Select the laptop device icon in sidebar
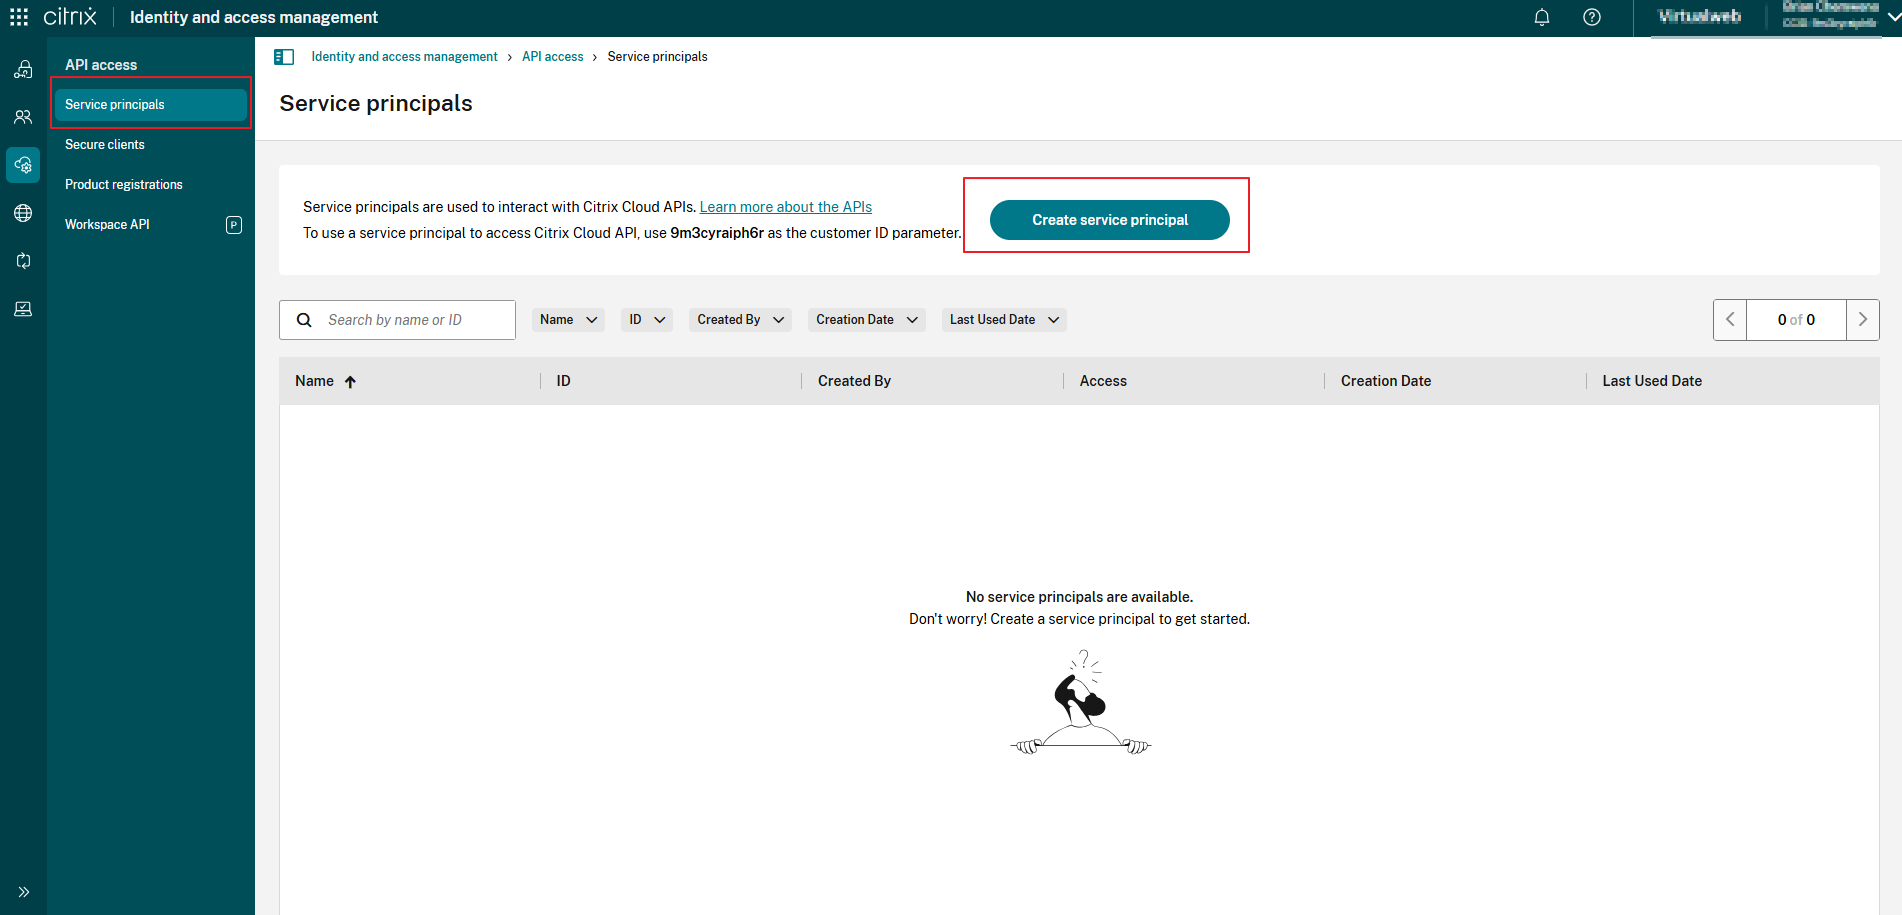The width and height of the screenshot is (1902, 915). pos(23,309)
